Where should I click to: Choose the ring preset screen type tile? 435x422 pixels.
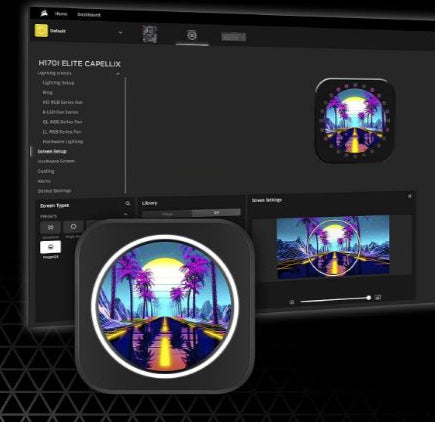(x=73, y=227)
